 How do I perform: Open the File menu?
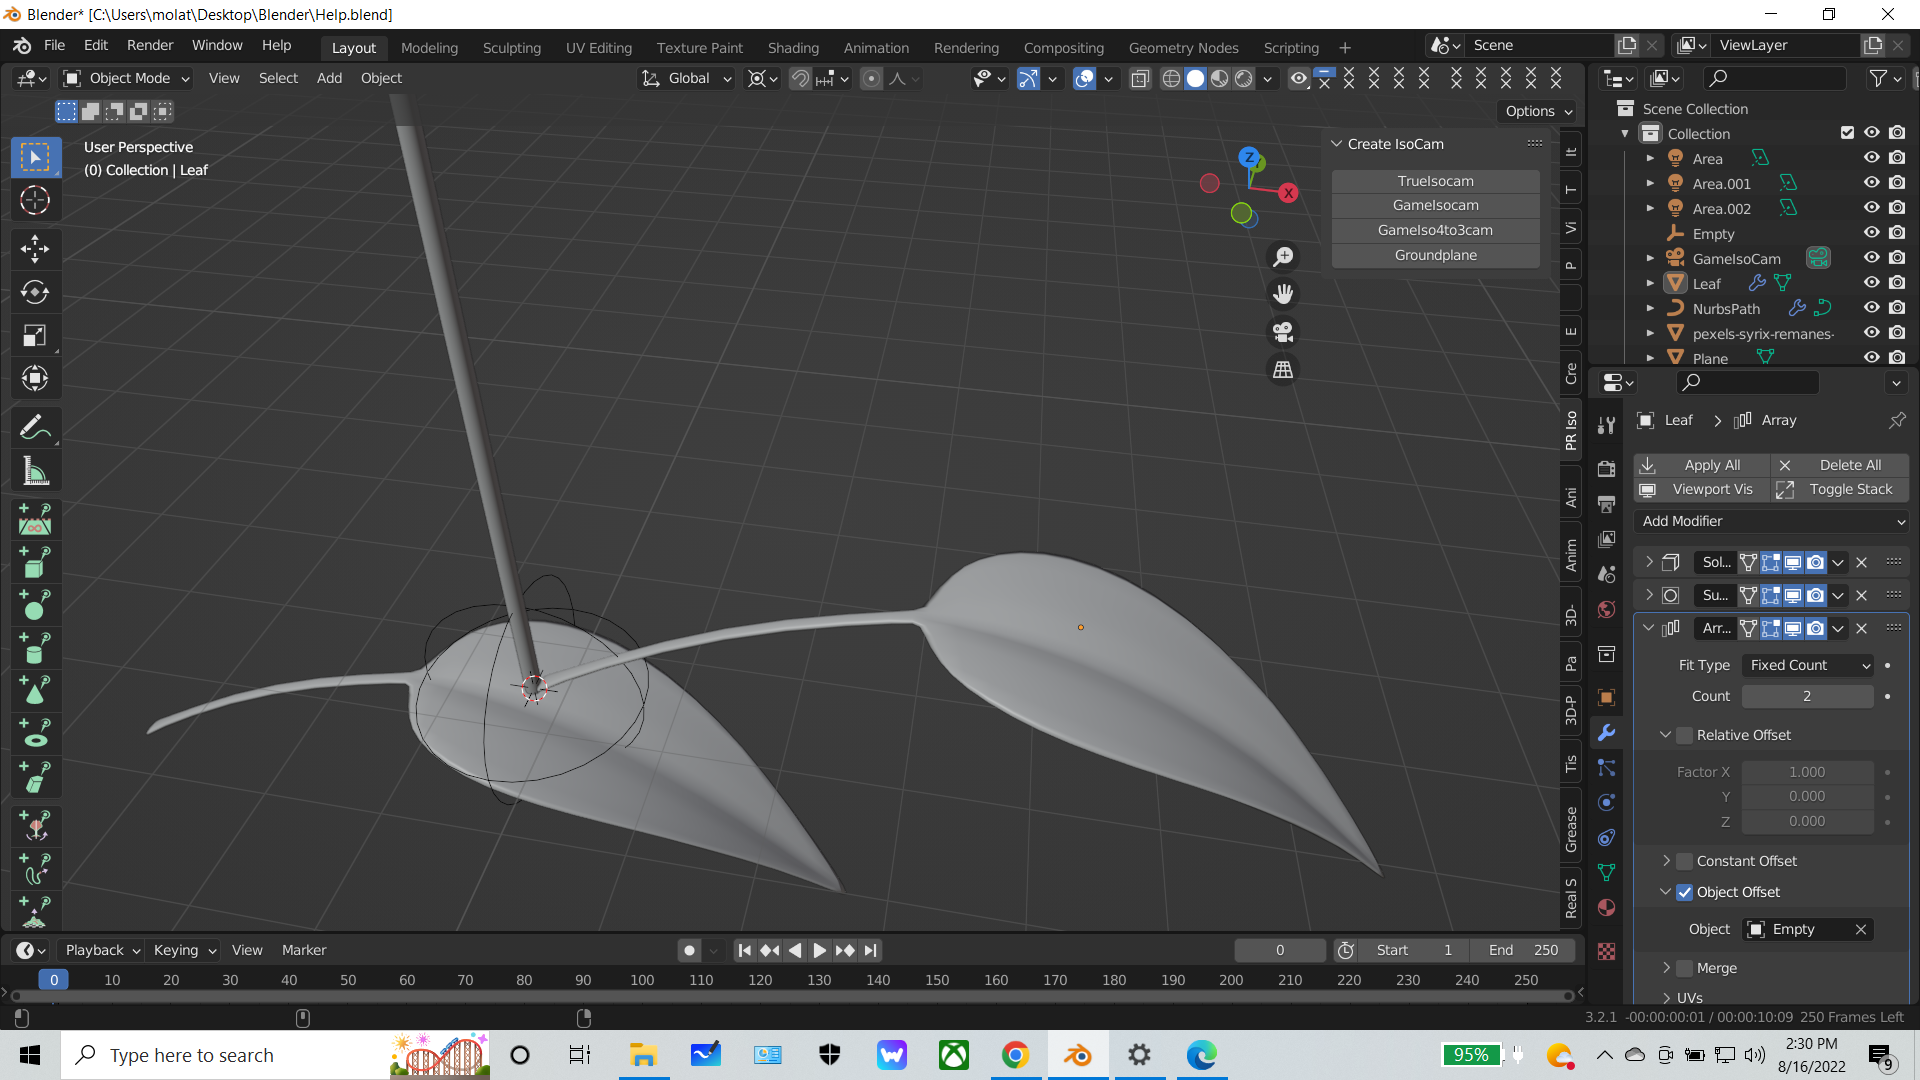coord(54,46)
